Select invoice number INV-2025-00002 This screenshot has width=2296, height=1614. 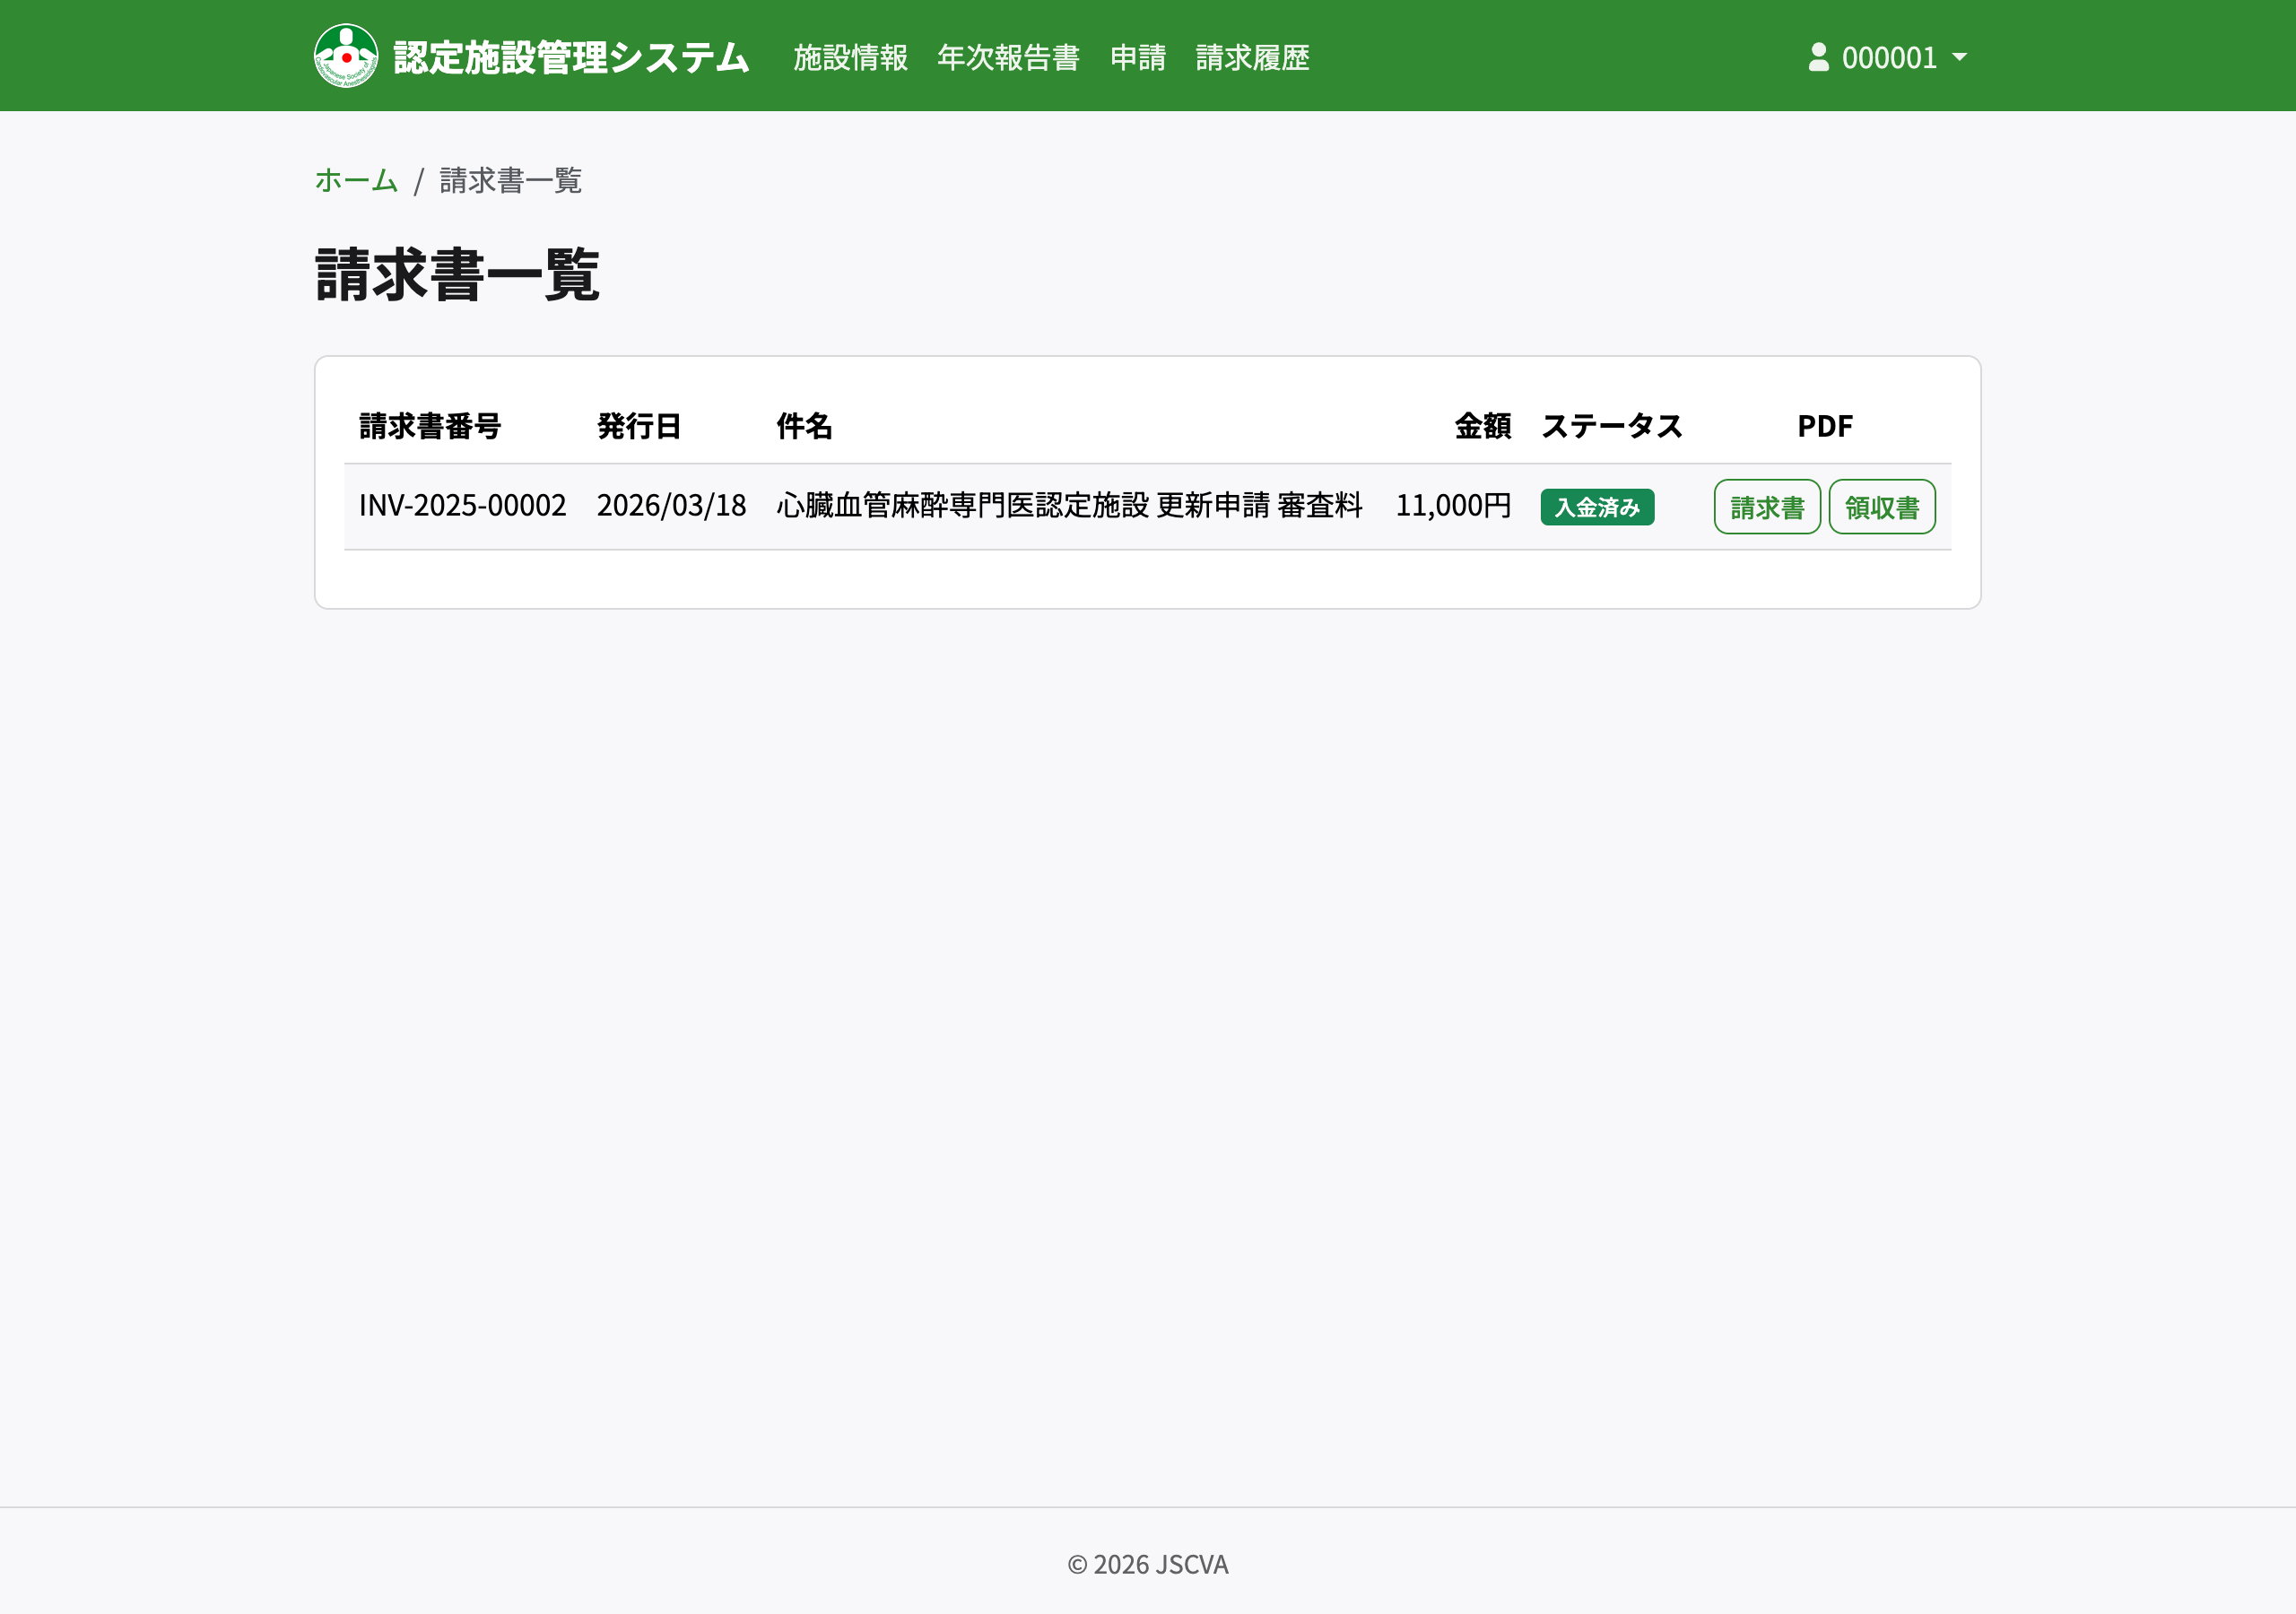[x=463, y=506]
